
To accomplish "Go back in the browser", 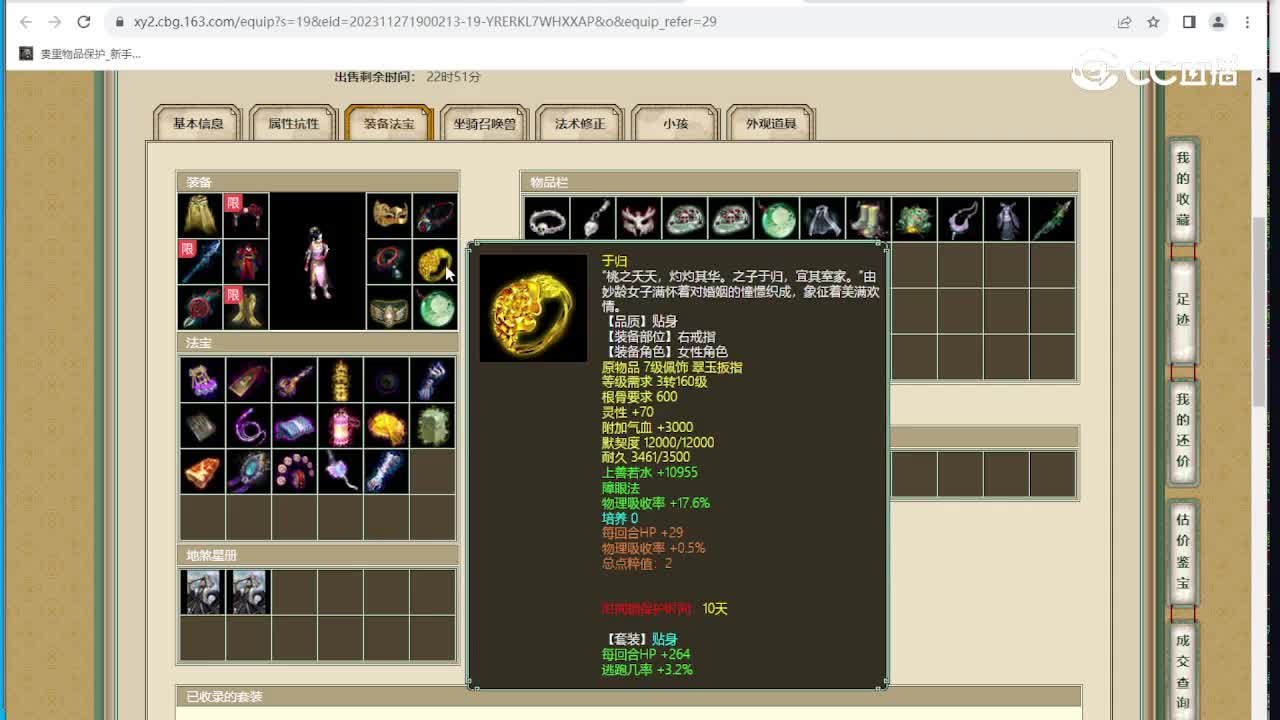I will [26, 21].
